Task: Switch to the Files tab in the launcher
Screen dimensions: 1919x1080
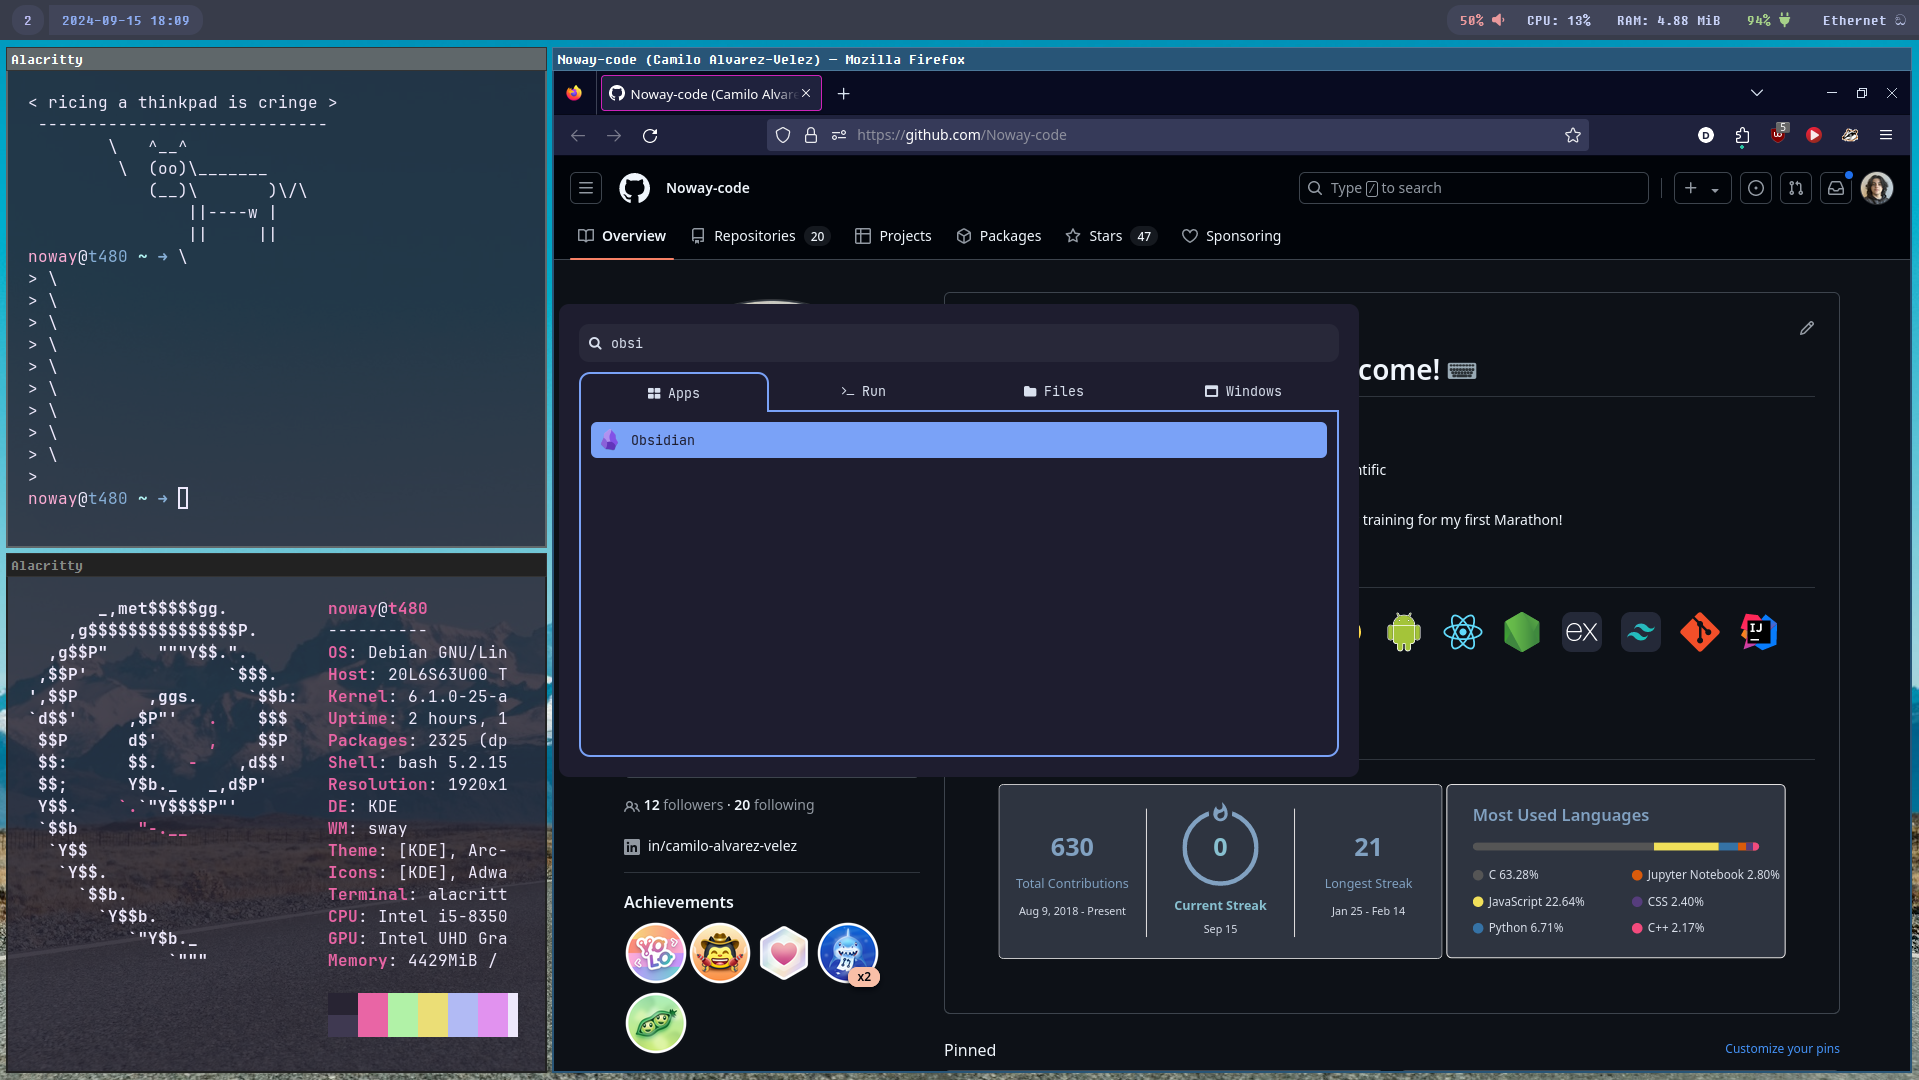Action: 1053,391
